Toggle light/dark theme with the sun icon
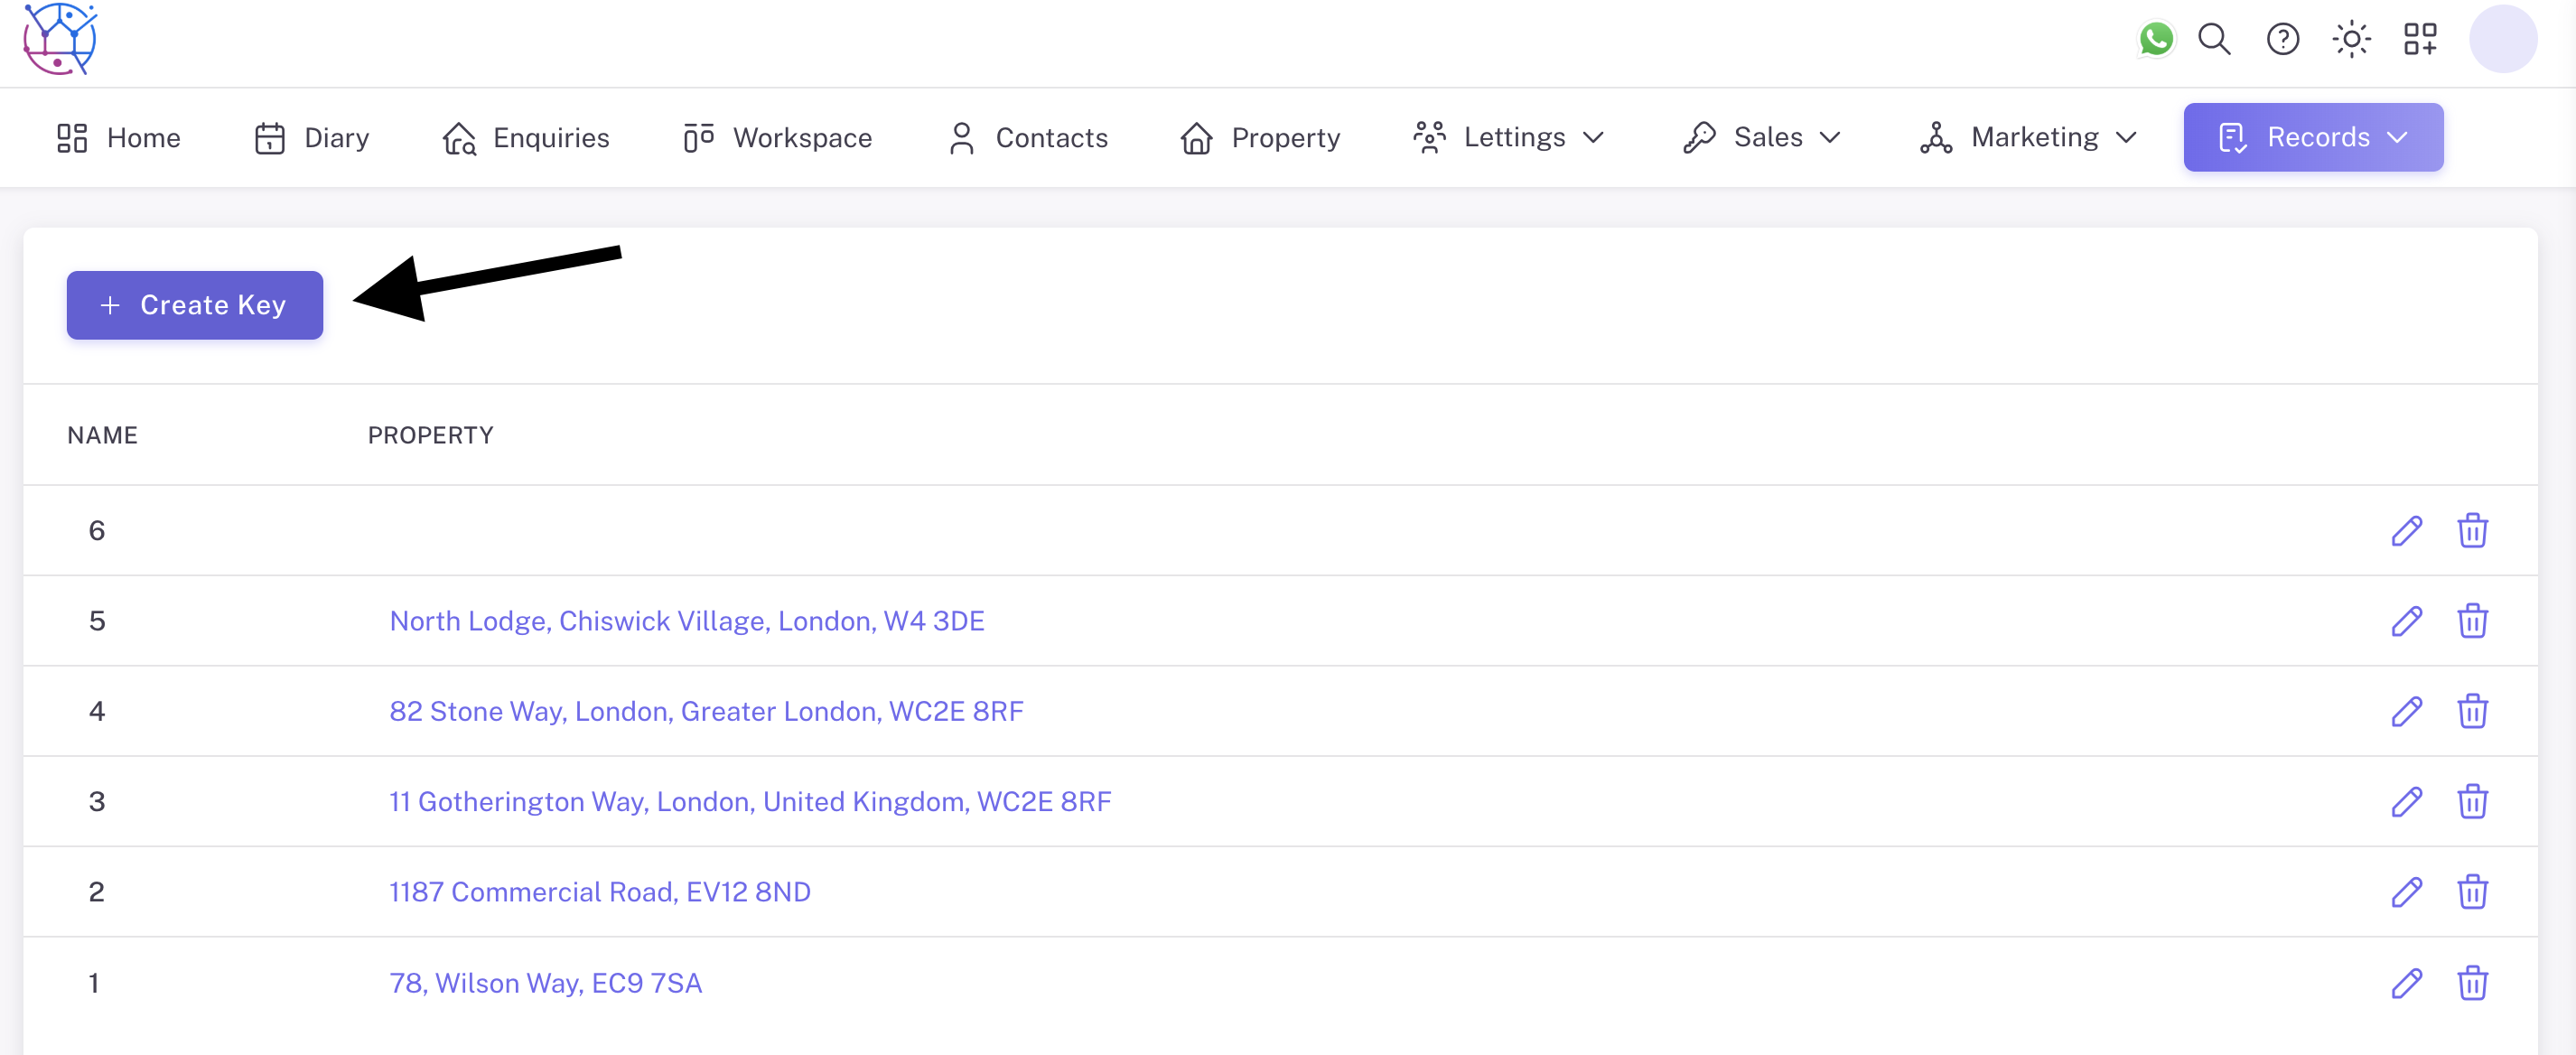This screenshot has height=1055, width=2576. 2351,40
